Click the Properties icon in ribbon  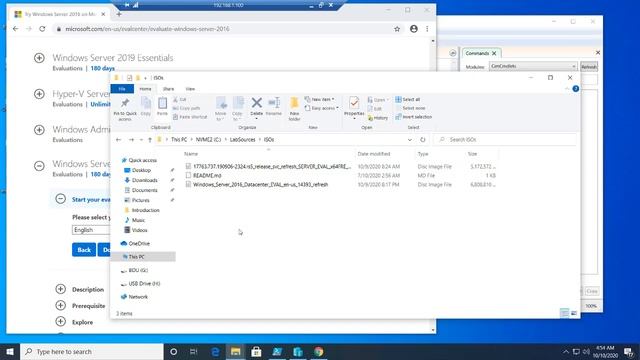click(354, 108)
